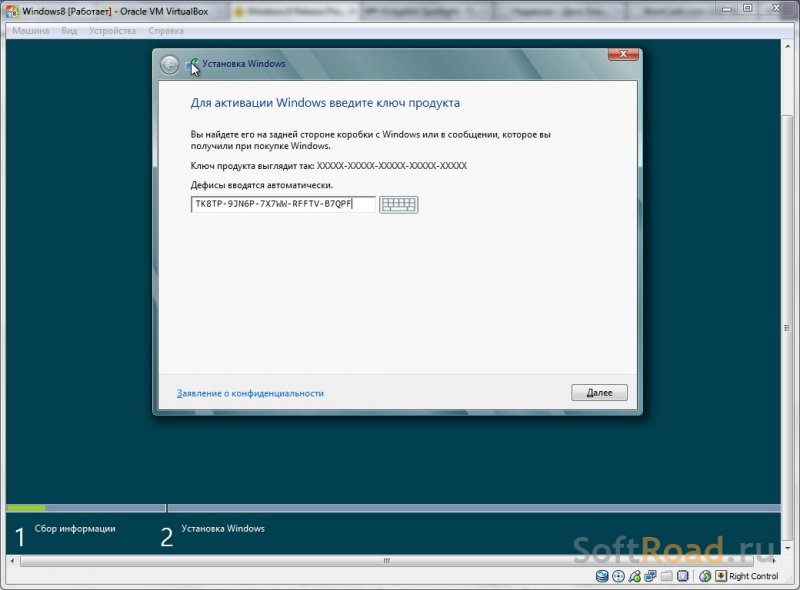The height and width of the screenshot is (590, 800).
Task: Click the hard disk activity status icon
Action: [x=602, y=576]
